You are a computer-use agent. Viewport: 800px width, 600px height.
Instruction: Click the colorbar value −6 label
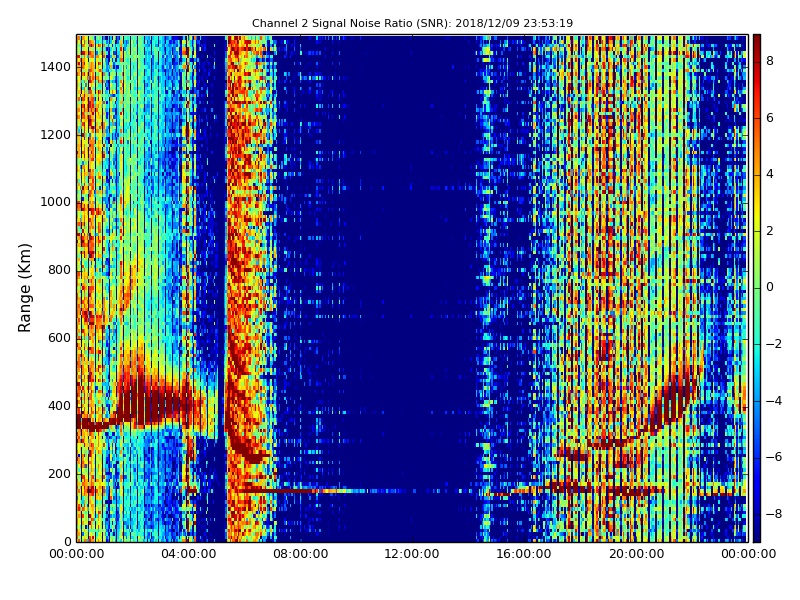pos(774,457)
